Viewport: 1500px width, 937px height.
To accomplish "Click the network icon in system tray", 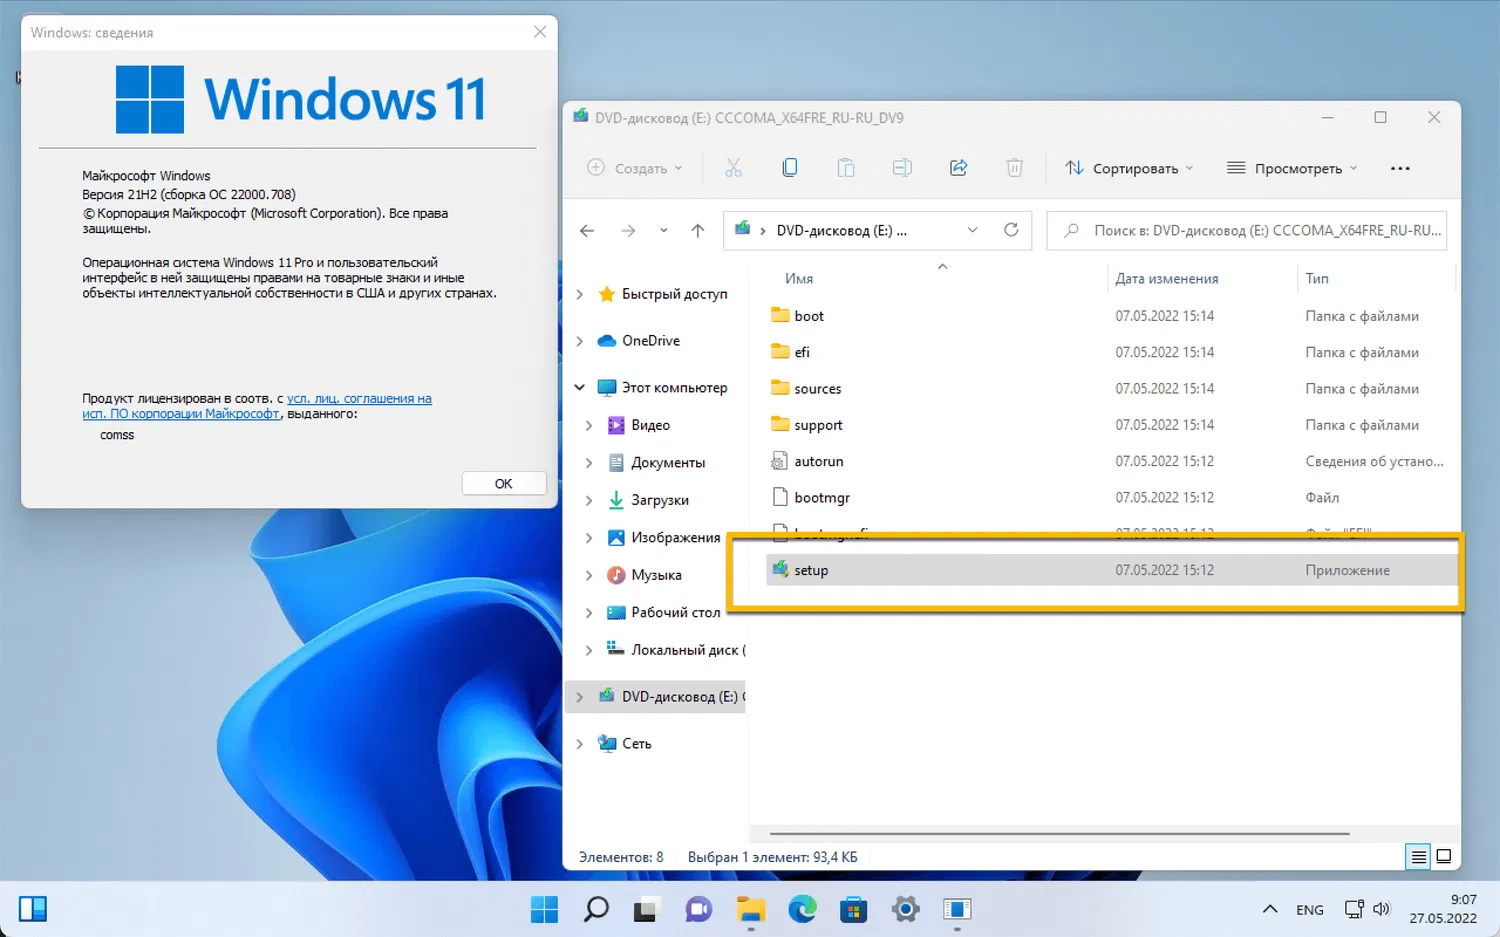I will [x=1354, y=909].
